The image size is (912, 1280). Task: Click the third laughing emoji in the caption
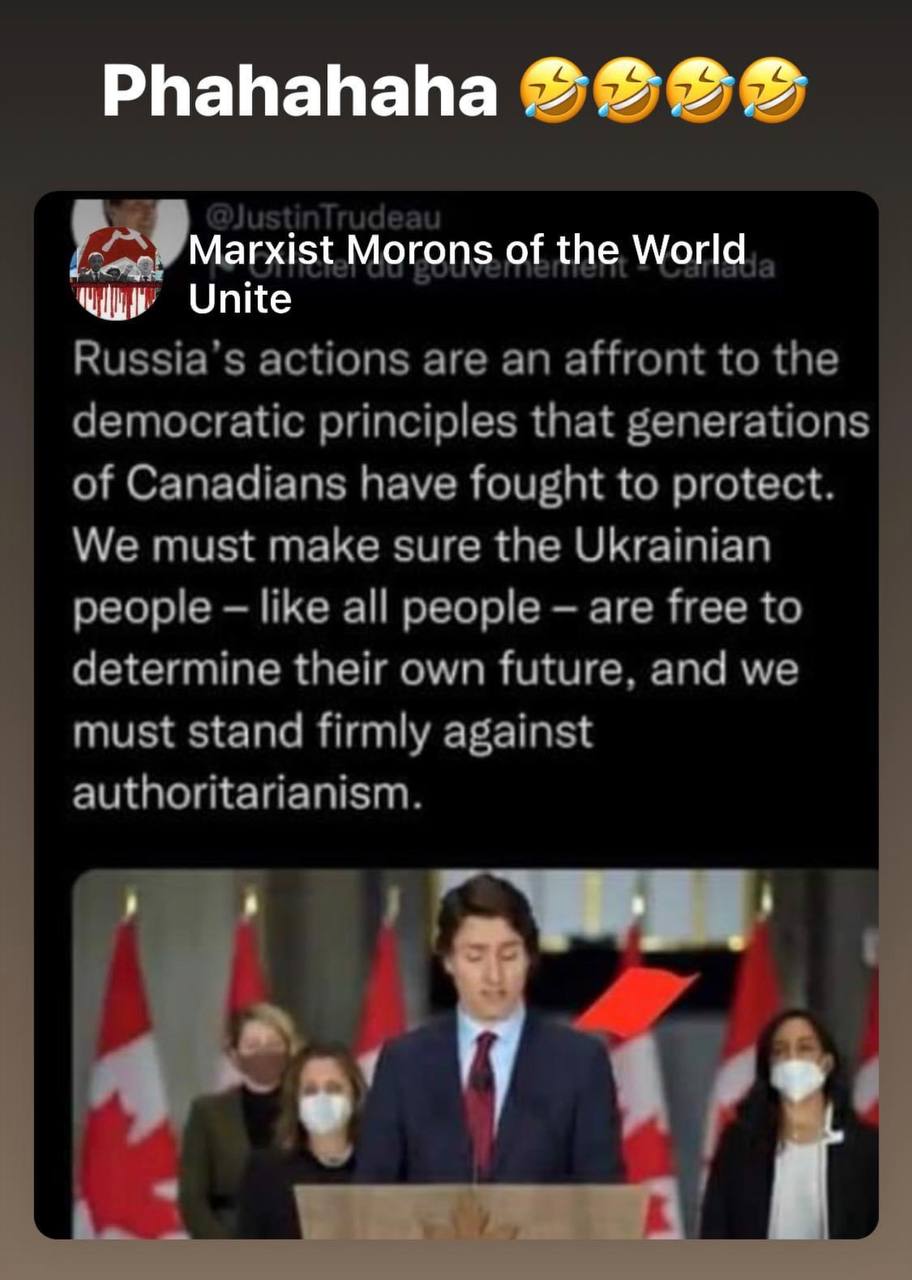[x=701, y=90]
